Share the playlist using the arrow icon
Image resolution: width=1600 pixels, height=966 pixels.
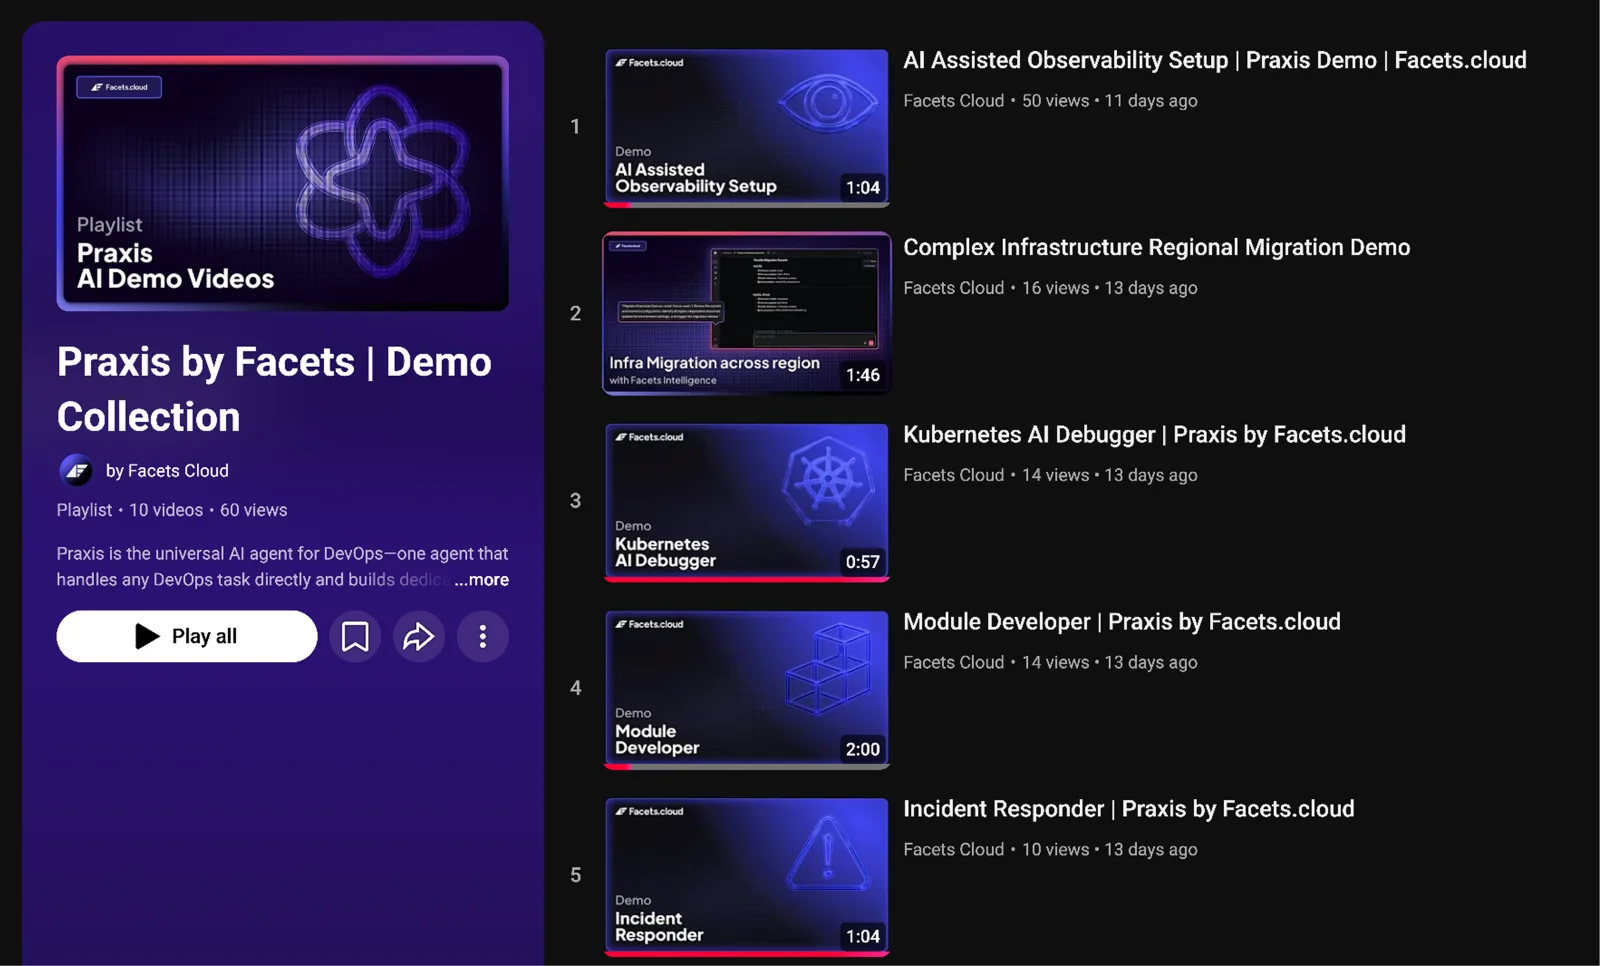pyautogui.click(x=418, y=636)
